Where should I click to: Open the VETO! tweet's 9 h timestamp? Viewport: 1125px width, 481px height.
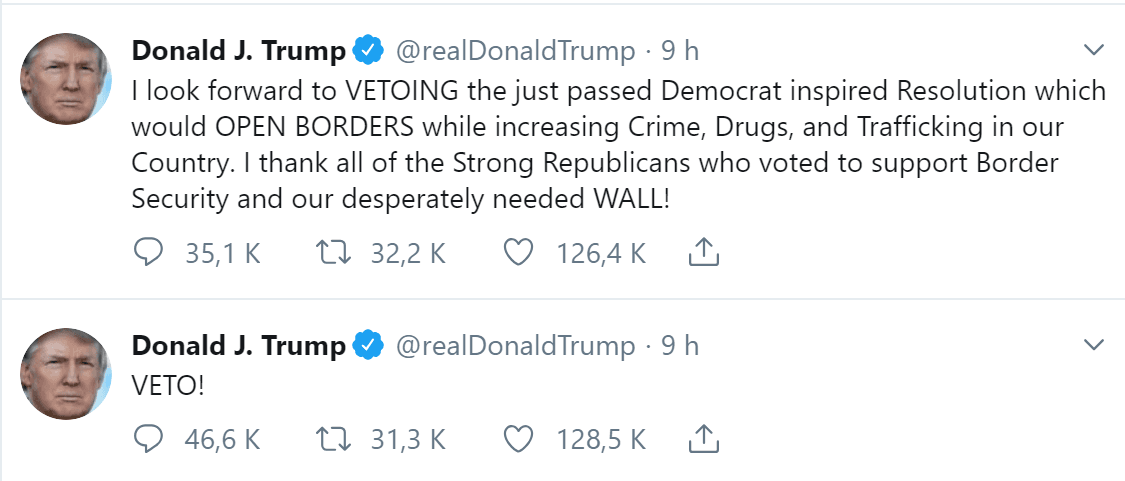680,347
